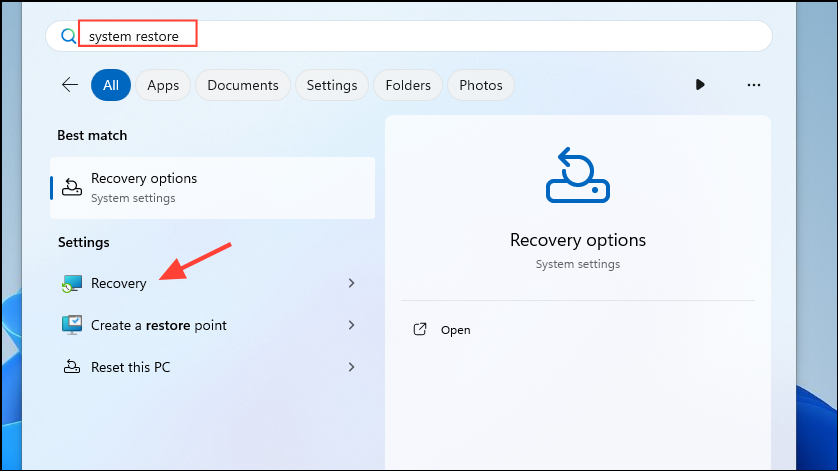This screenshot has height=471, width=838.
Task: Expand the Reset this PC chevron
Action: [x=352, y=367]
